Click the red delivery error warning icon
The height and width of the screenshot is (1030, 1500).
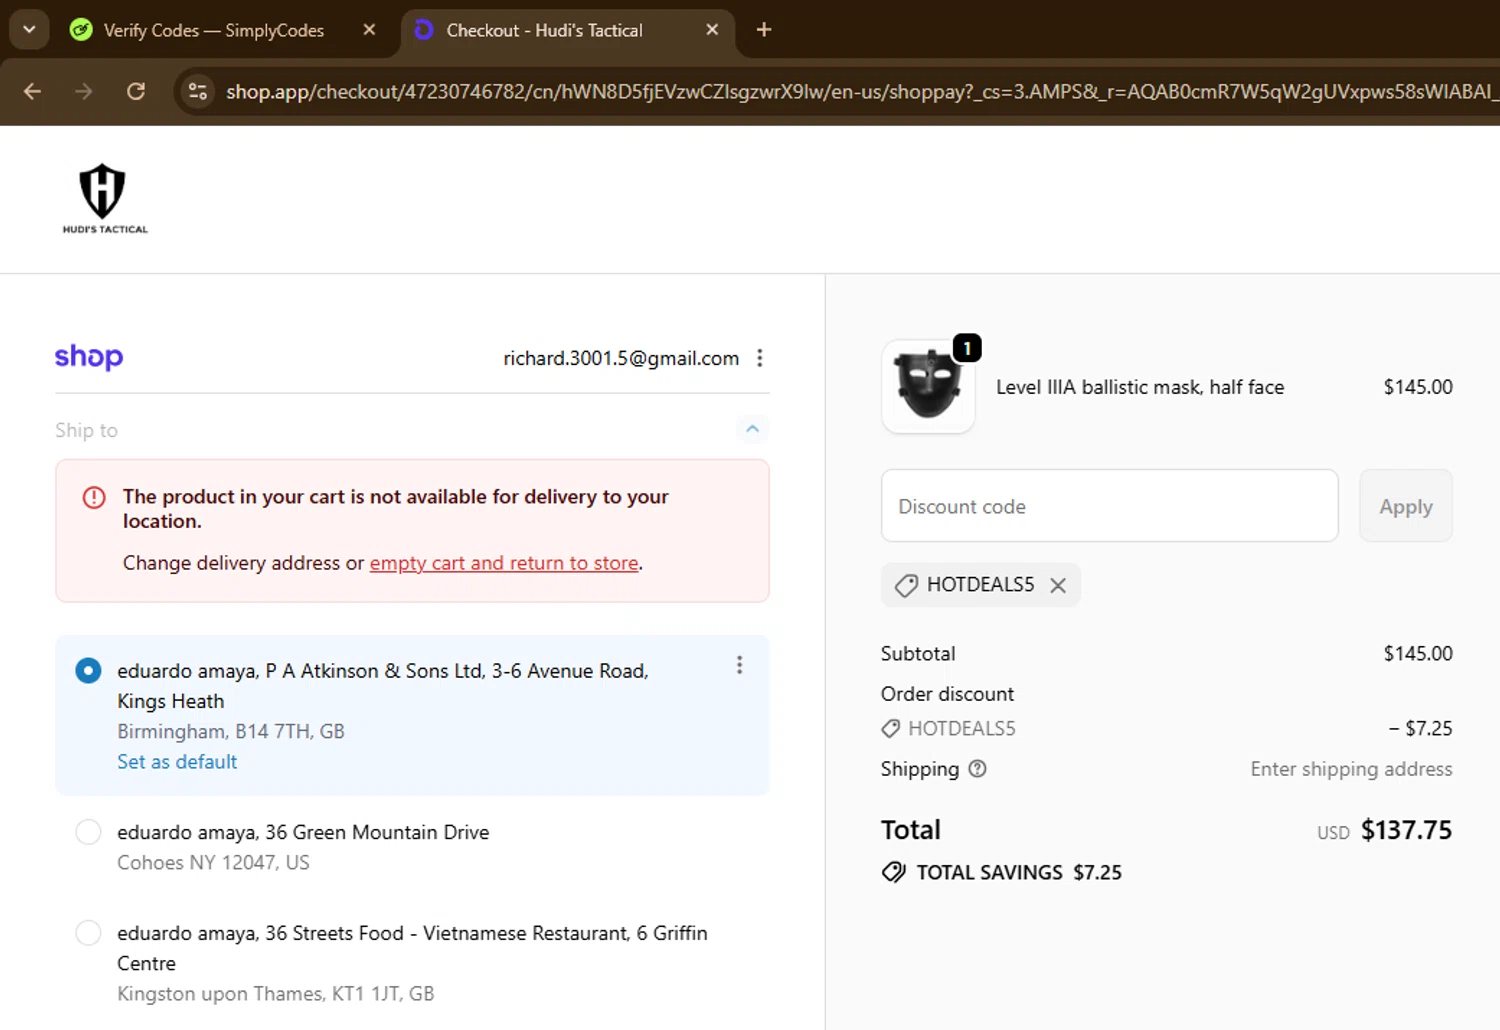(x=94, y=497)
